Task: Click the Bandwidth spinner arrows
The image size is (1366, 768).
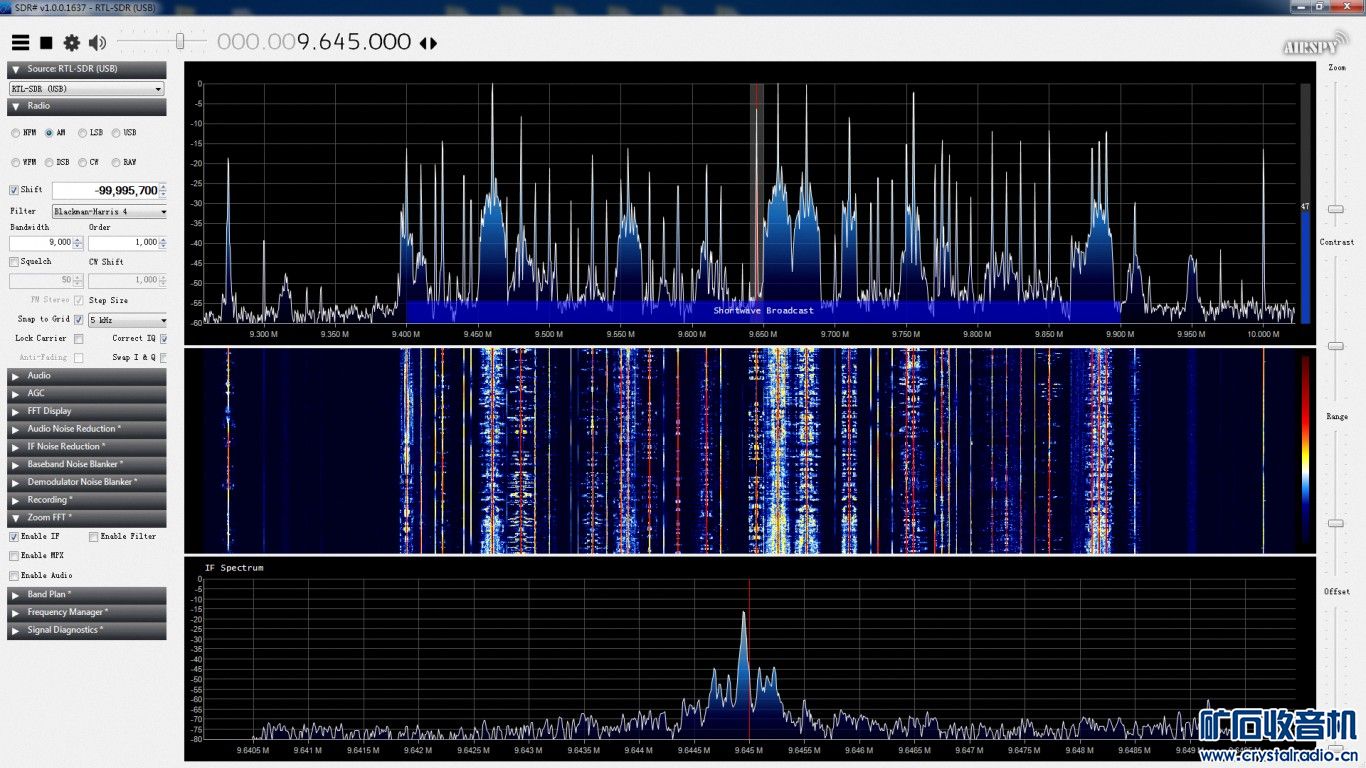Action: coord(78,242)
